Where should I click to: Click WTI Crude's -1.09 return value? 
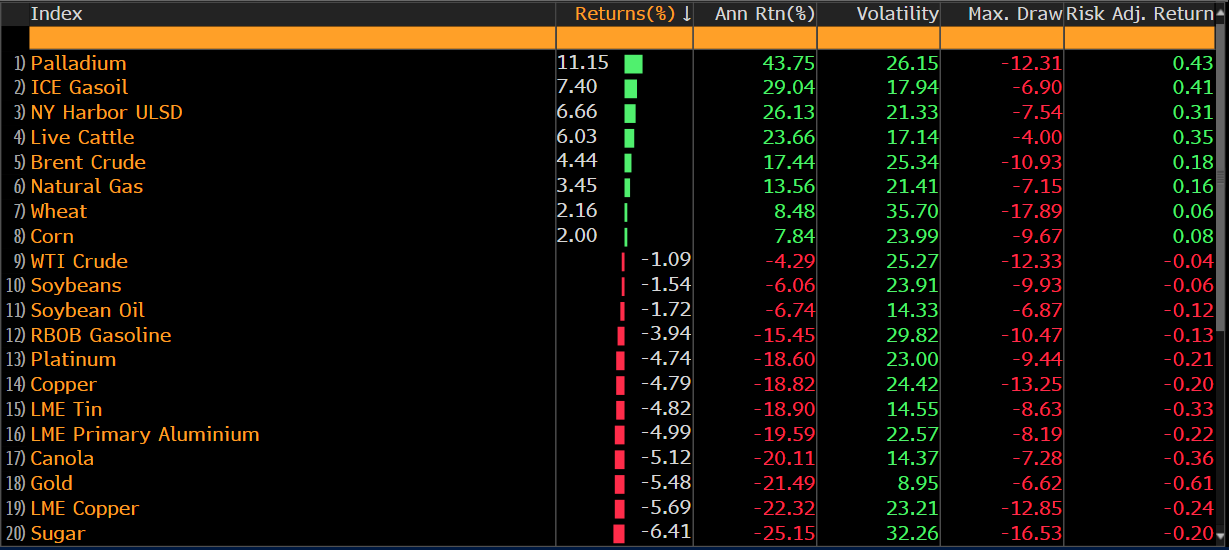point(666,260)
